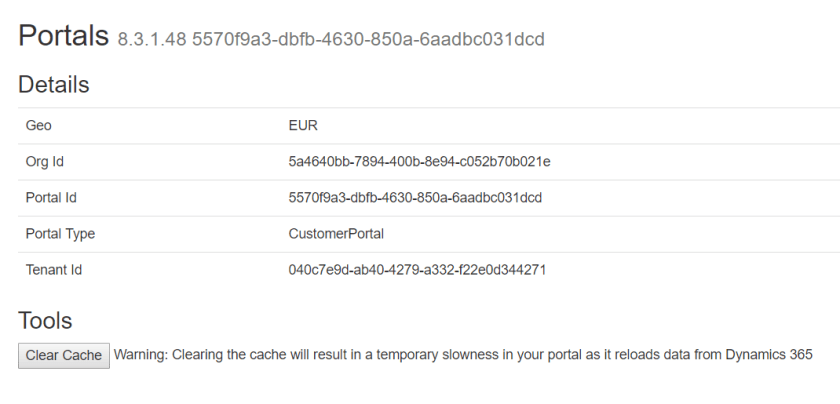Click the Portal Id value in Details table
The image size is (840, 404).
coord(415,198)
